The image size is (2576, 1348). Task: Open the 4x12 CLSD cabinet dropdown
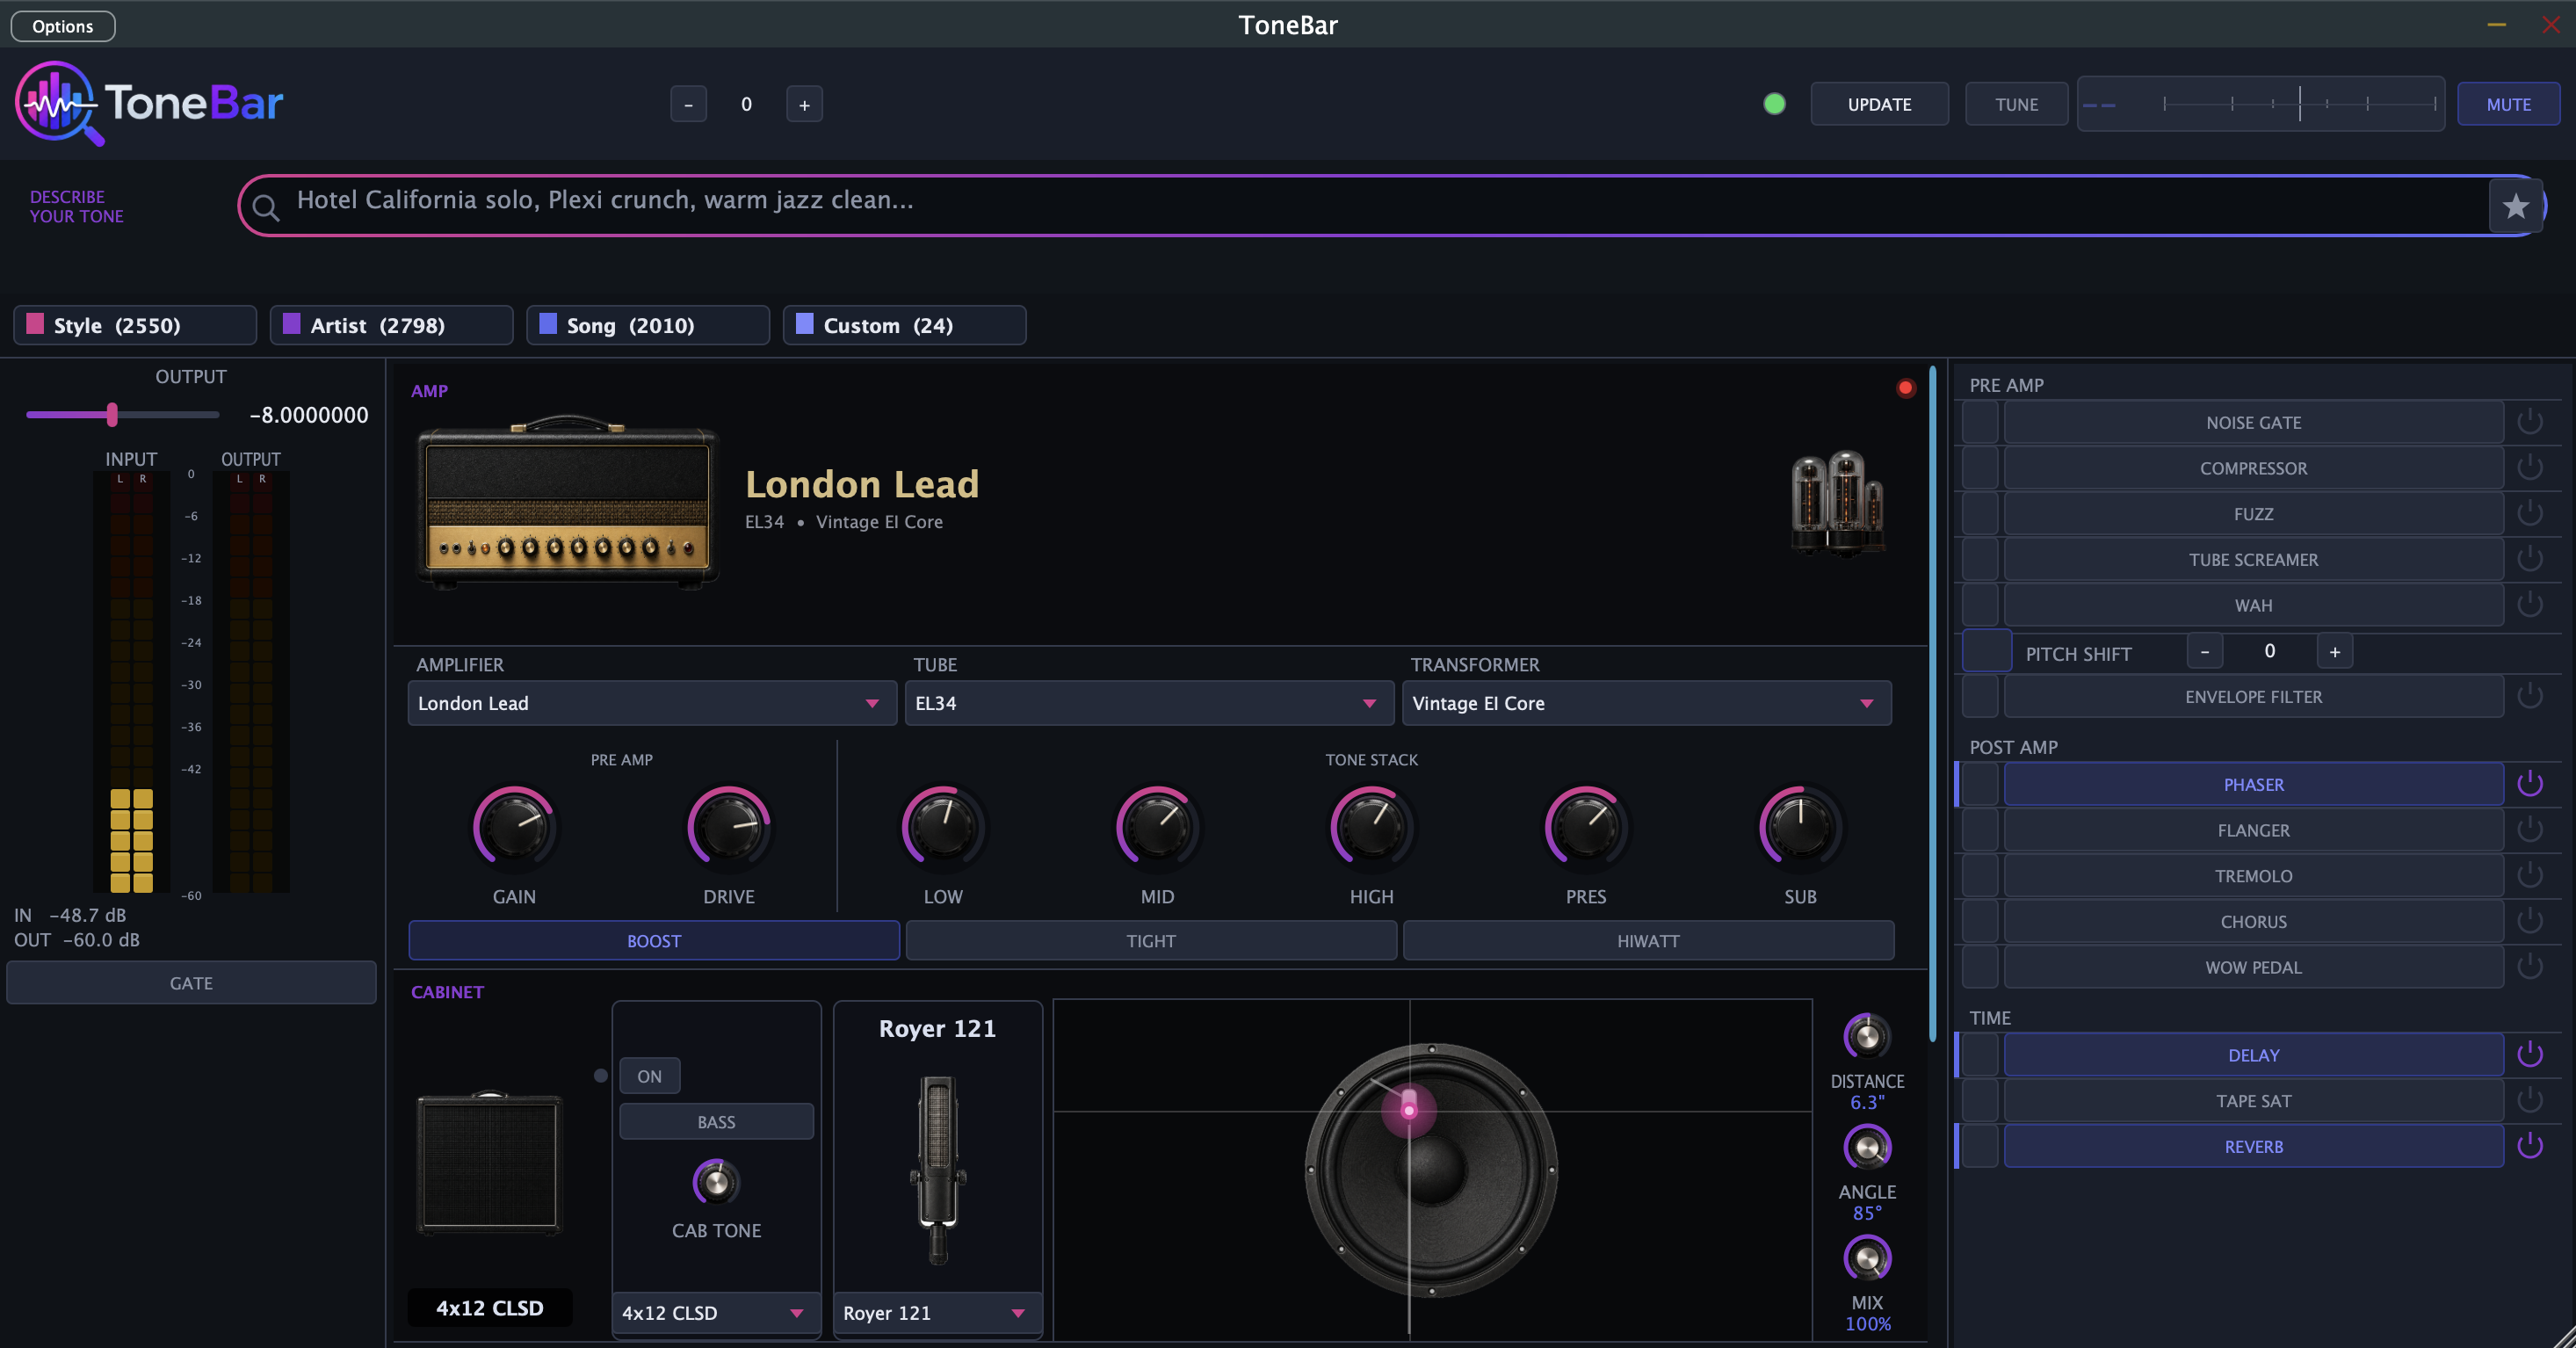[x=715, y=1313]
